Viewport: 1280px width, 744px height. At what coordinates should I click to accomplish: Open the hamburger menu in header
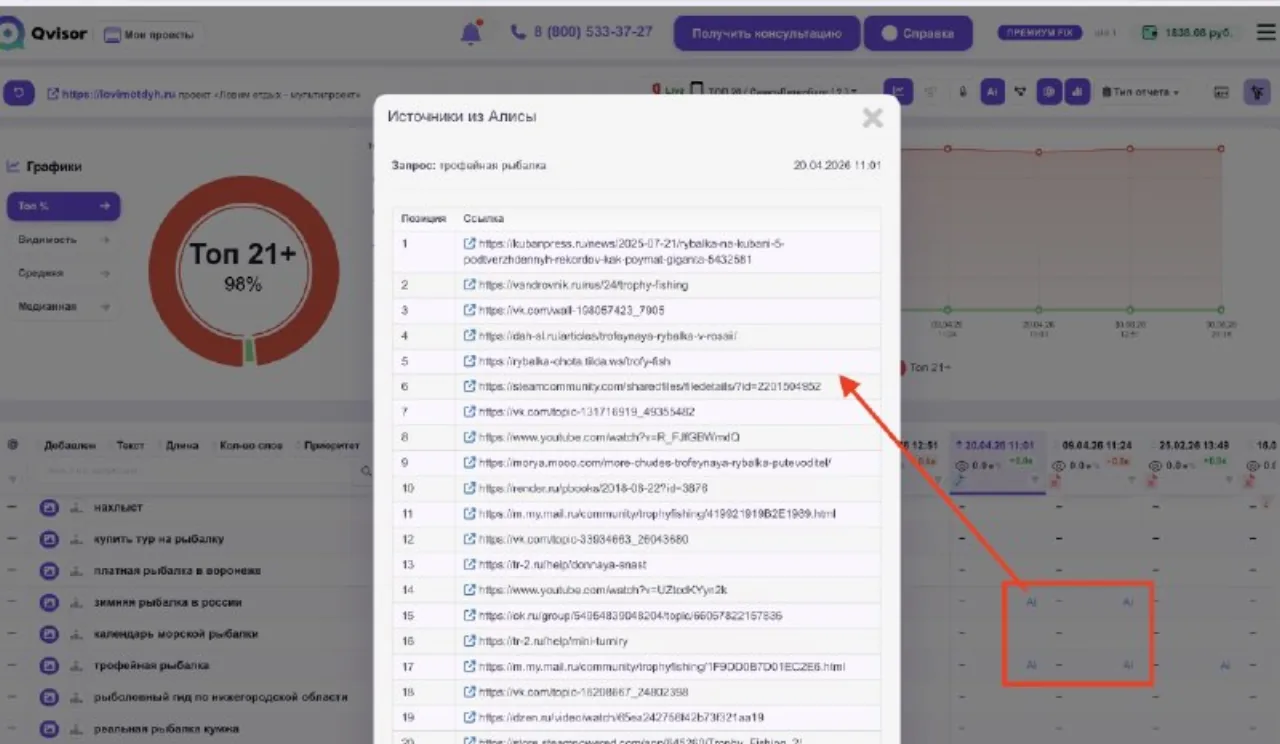click(x=1266, y=33)
